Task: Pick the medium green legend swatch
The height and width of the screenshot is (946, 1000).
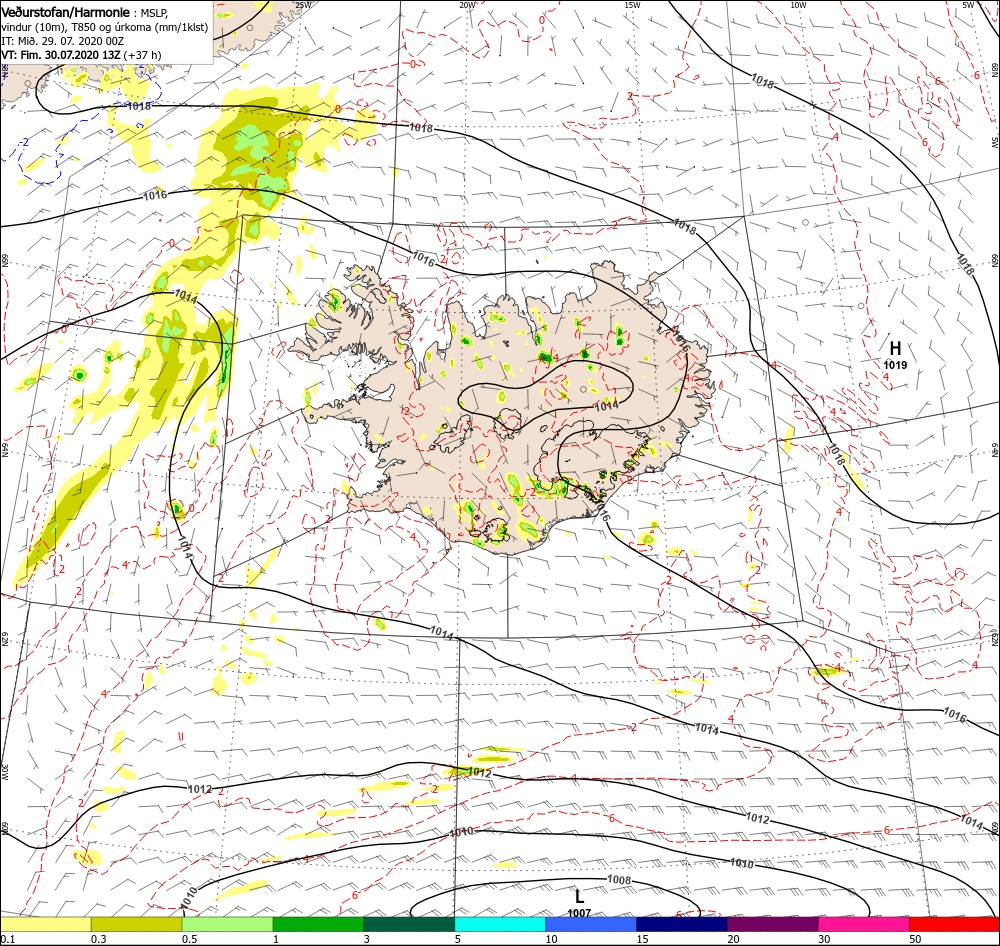Action: (318, 924)
